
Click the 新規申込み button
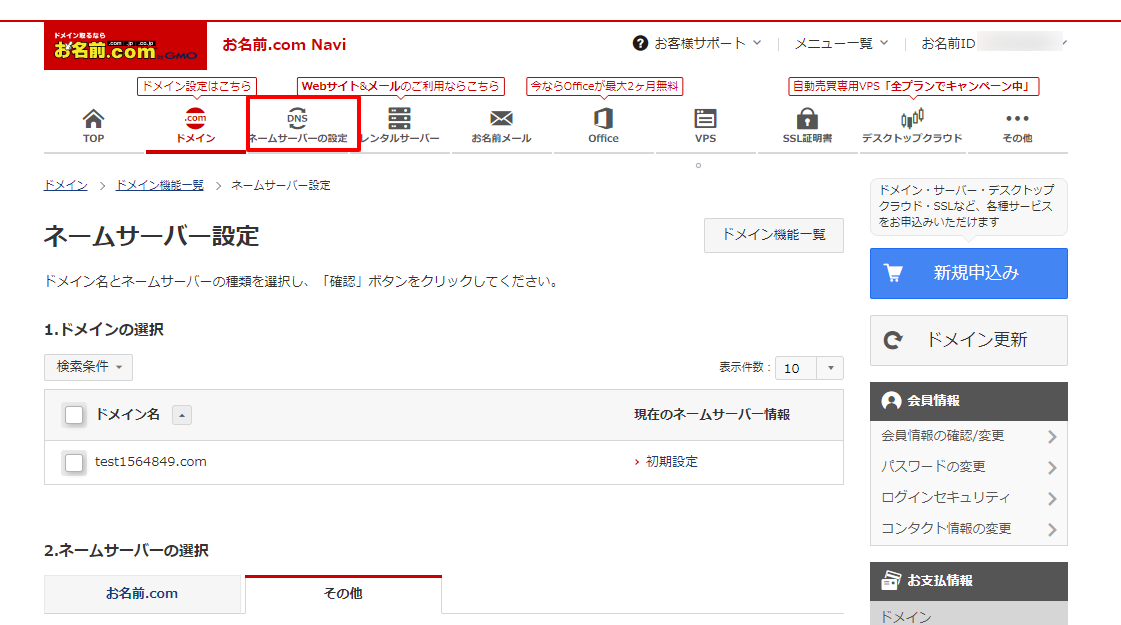[969, 273]
